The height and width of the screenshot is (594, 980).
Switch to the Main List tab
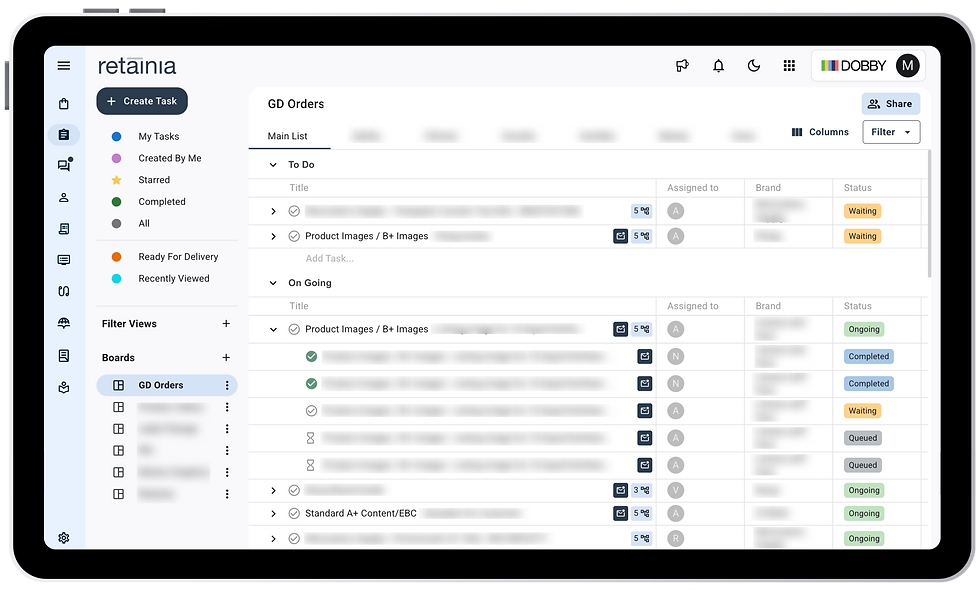tap(289, 135)
